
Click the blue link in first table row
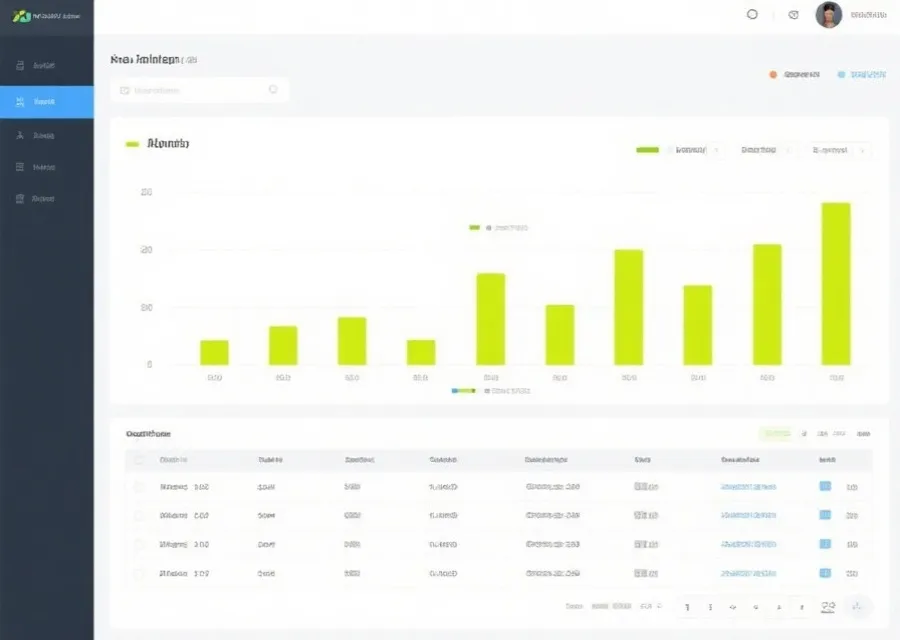click(x=748, y=487)
